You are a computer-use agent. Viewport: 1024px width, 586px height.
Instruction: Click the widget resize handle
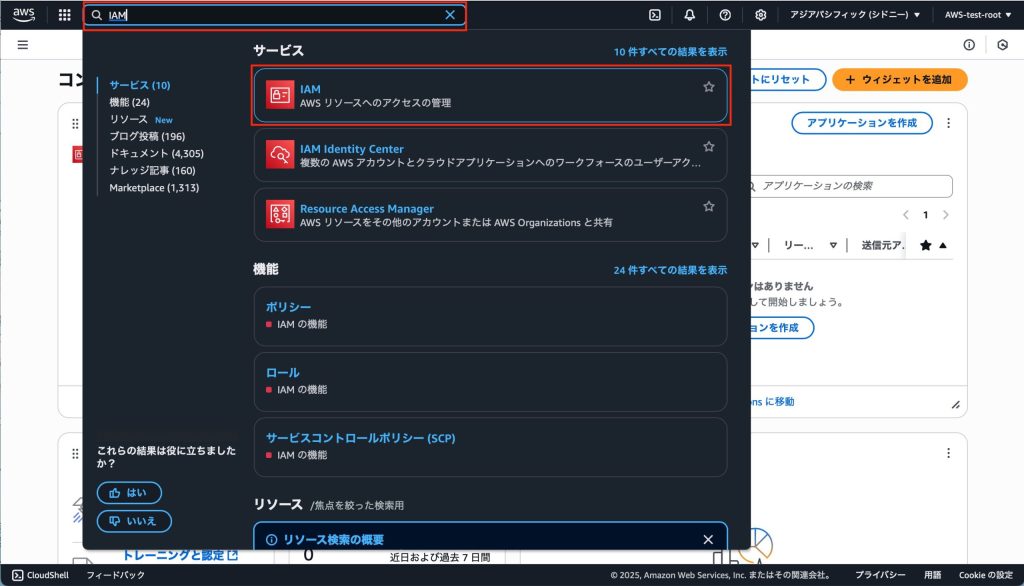(955, 404)
